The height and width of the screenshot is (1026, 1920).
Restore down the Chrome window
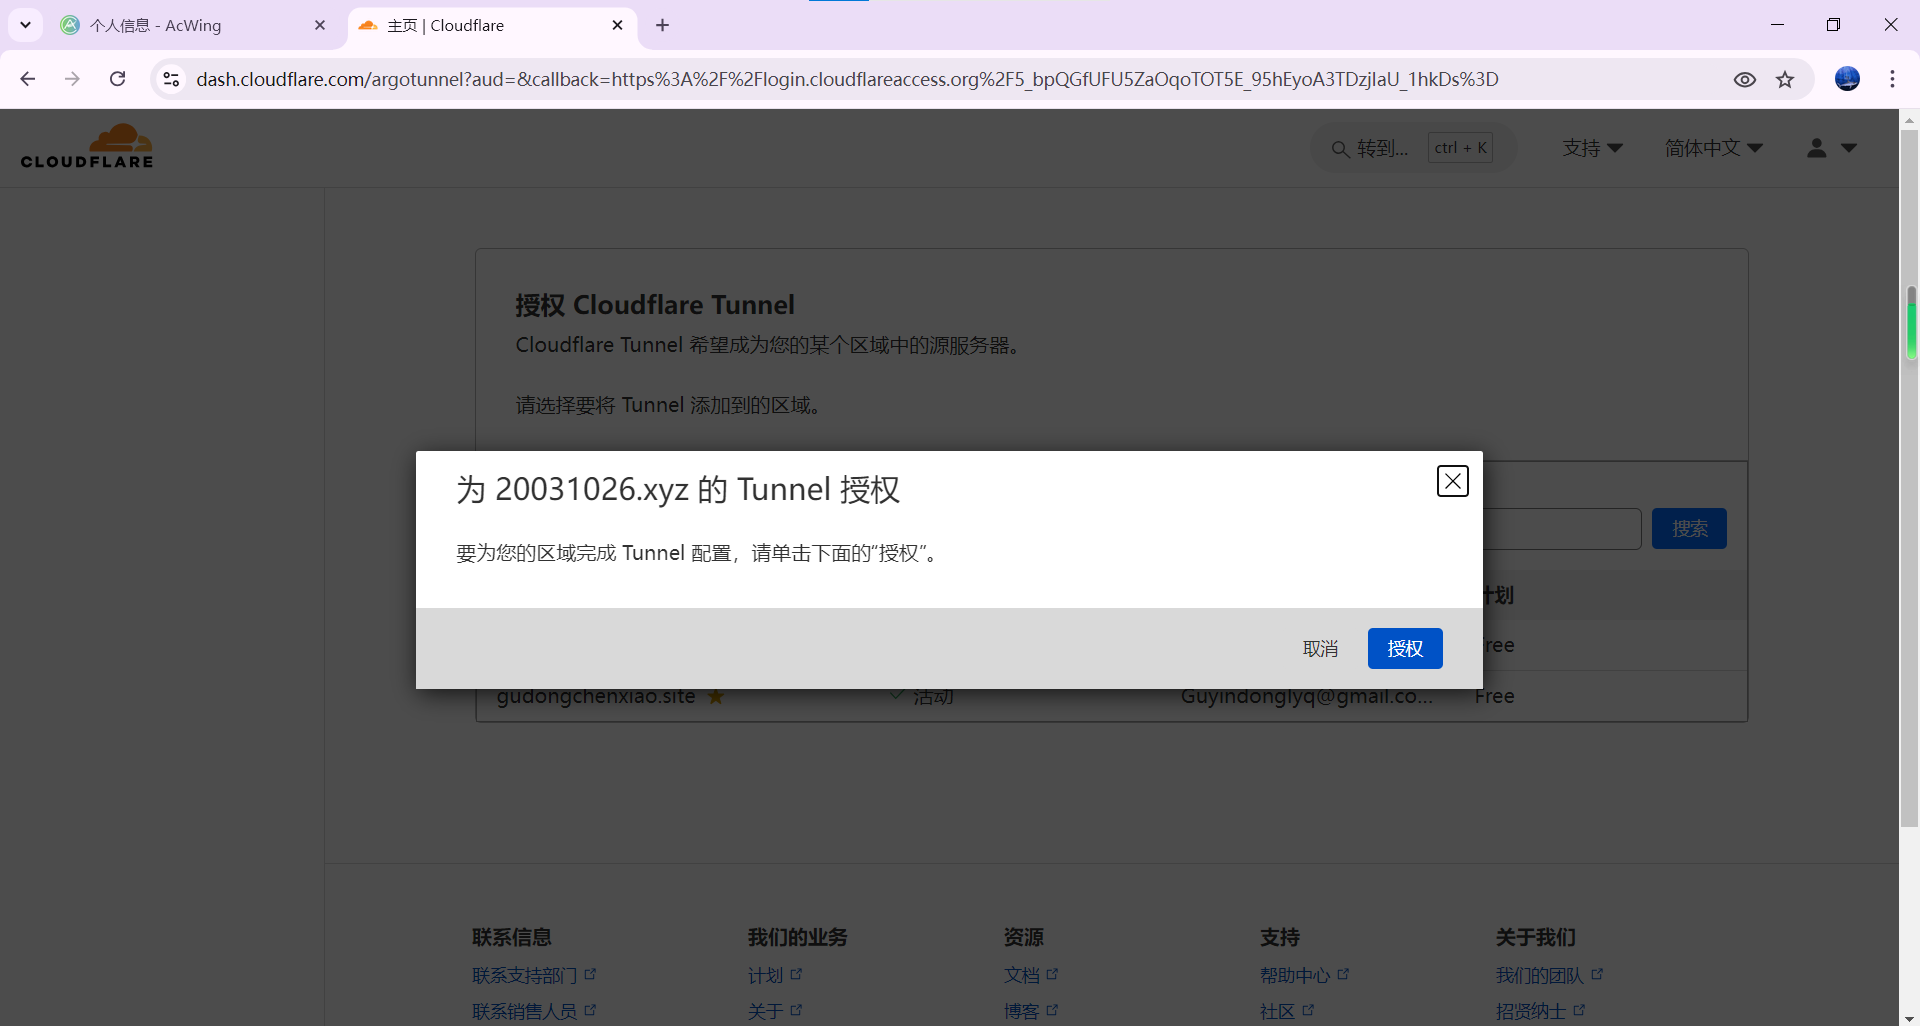tap(1833, 25)
